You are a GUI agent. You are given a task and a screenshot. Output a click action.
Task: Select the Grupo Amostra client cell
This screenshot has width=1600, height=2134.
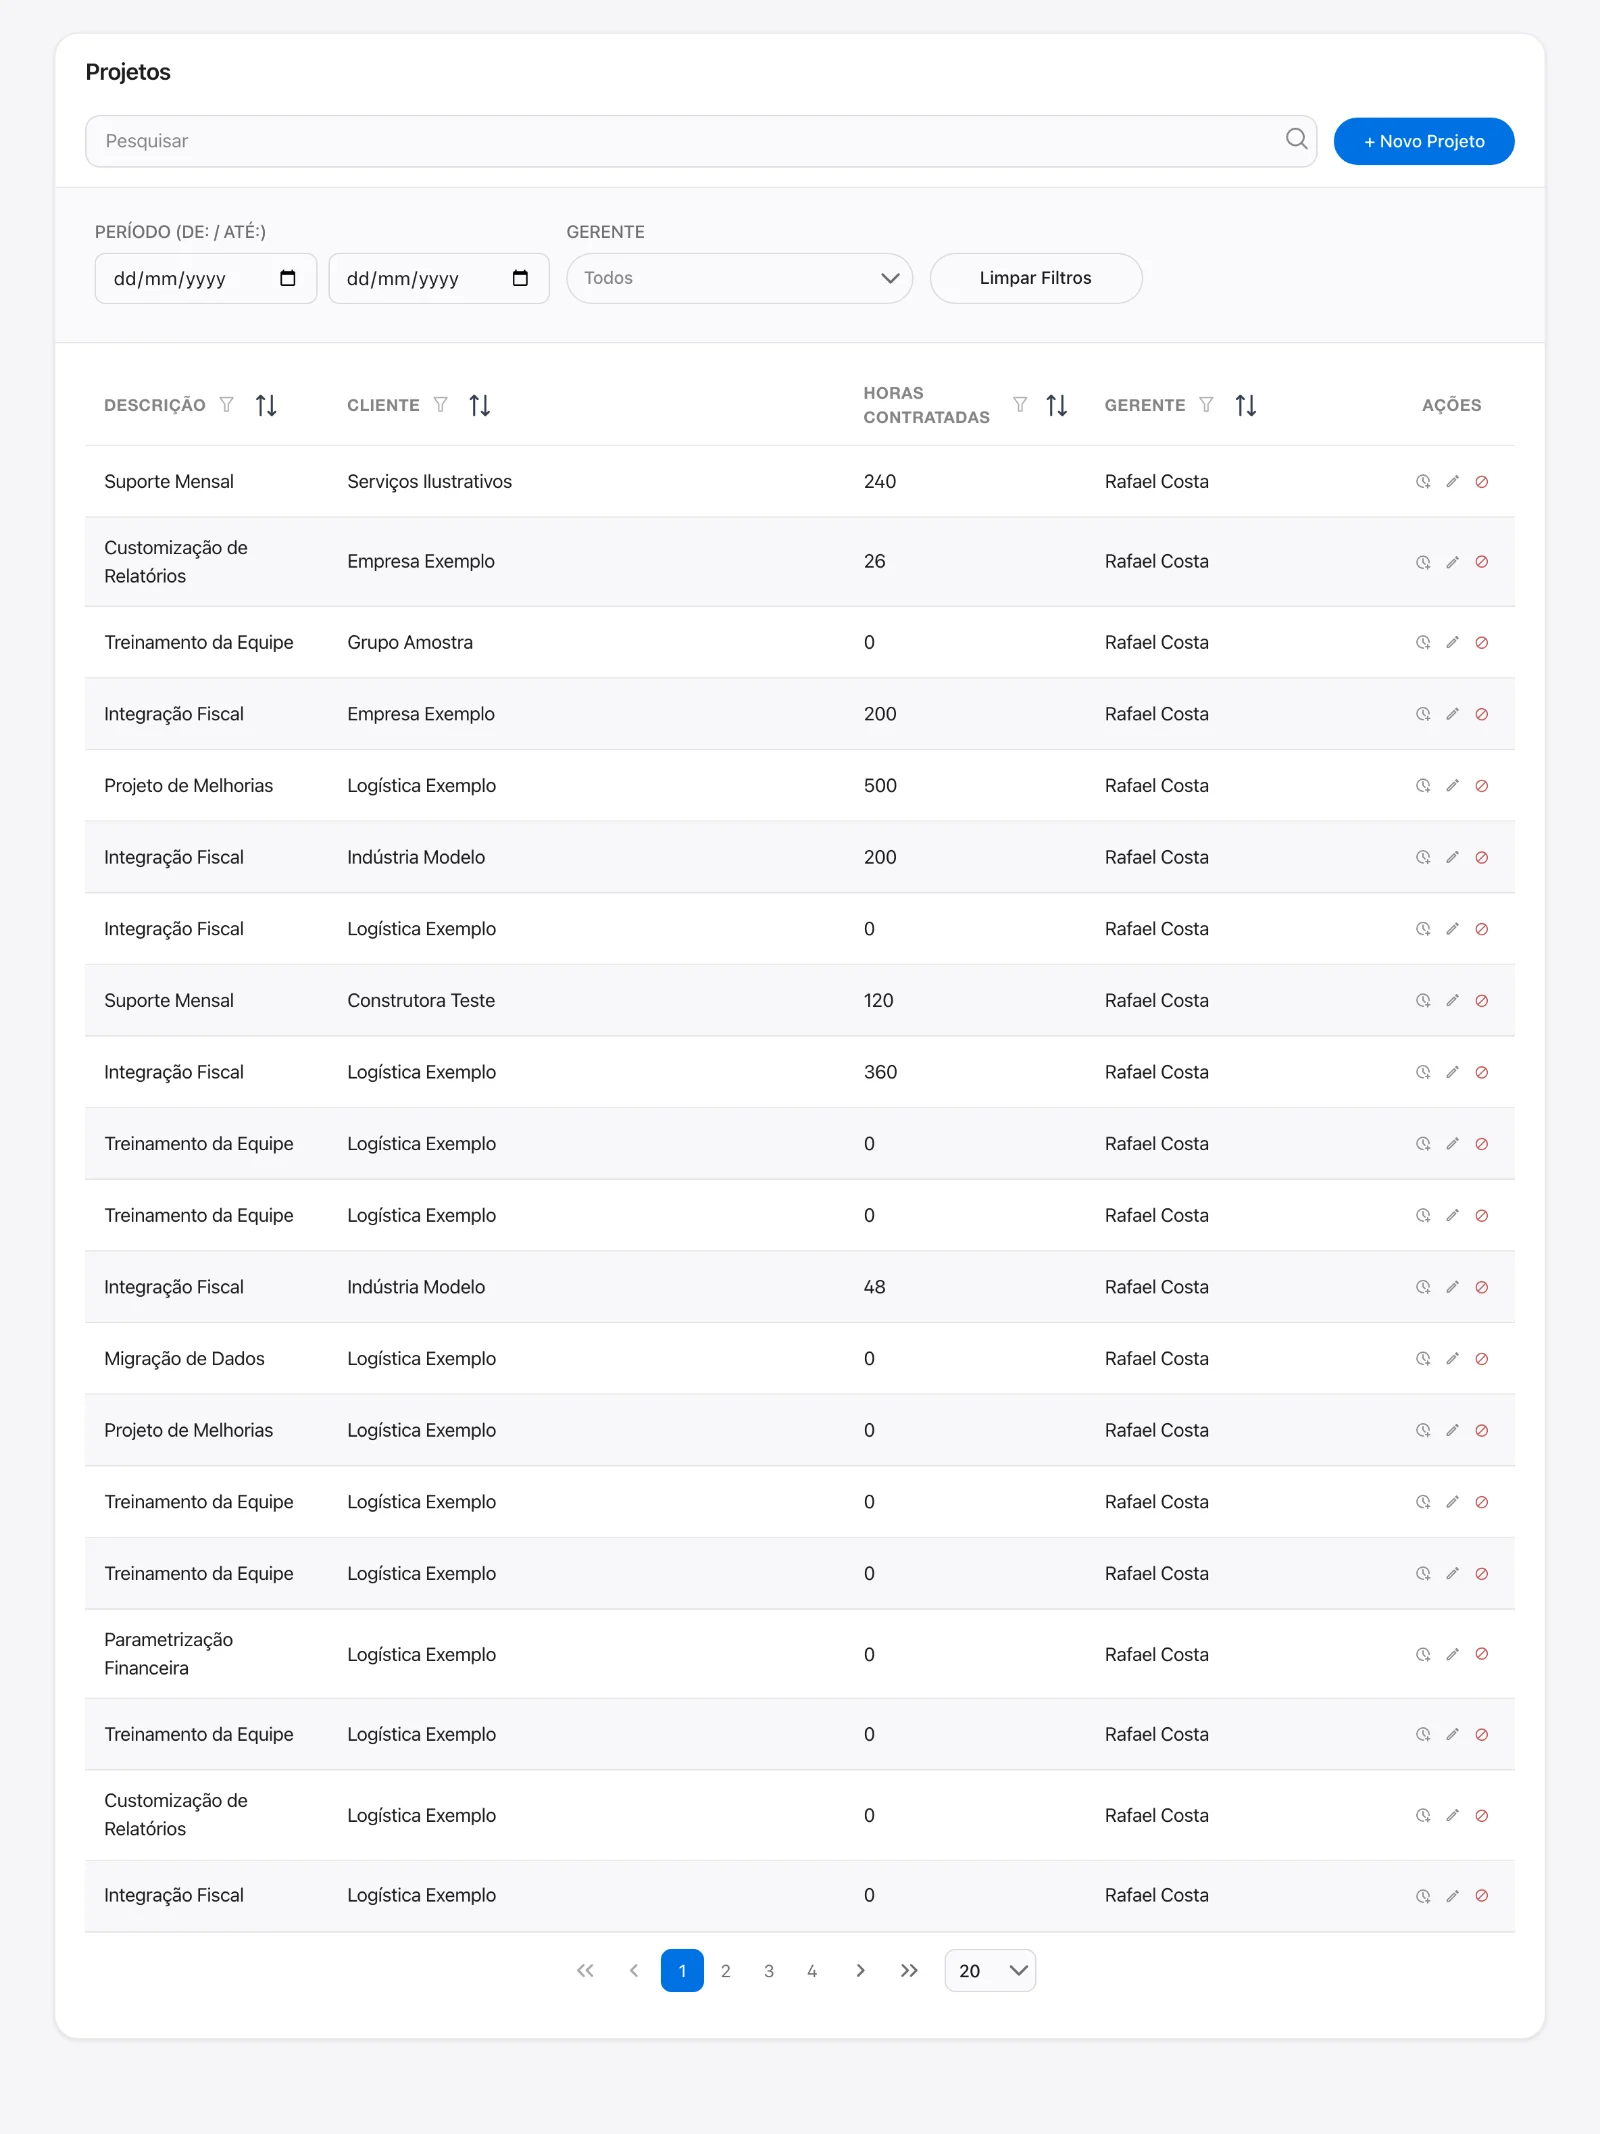pos(410,643)
